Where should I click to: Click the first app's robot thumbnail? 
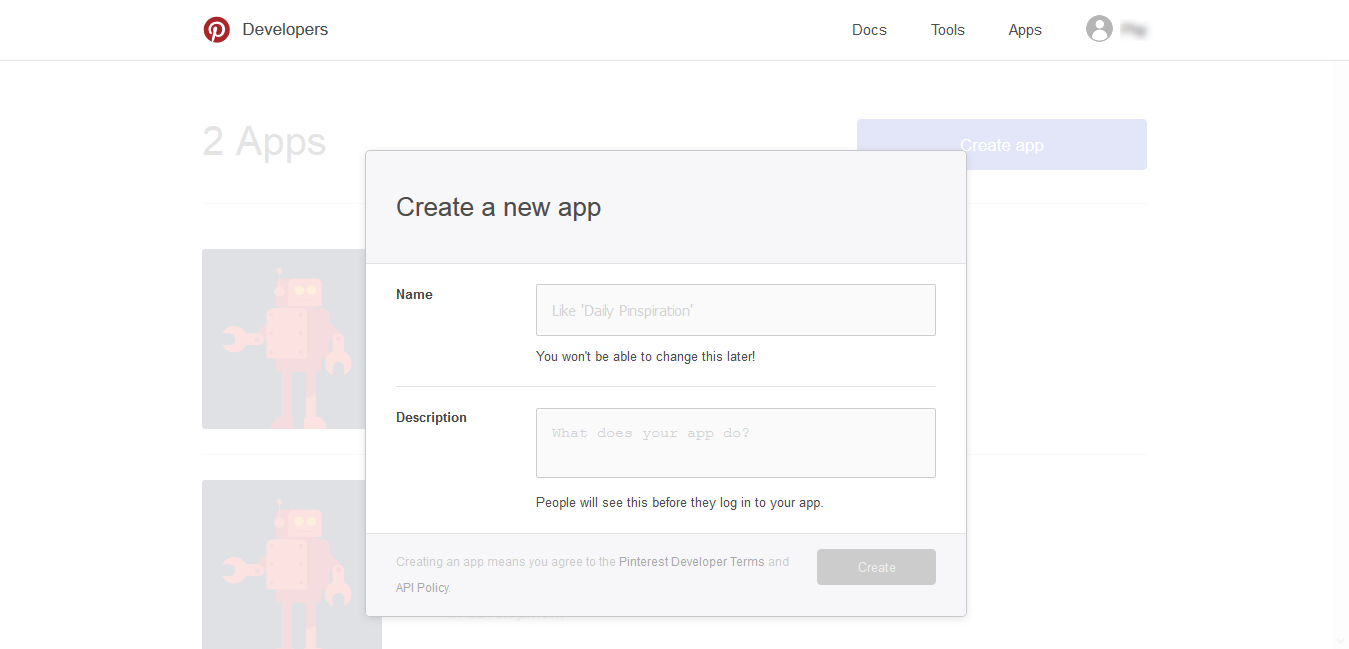pyautogui.click(x=284, y=338)
